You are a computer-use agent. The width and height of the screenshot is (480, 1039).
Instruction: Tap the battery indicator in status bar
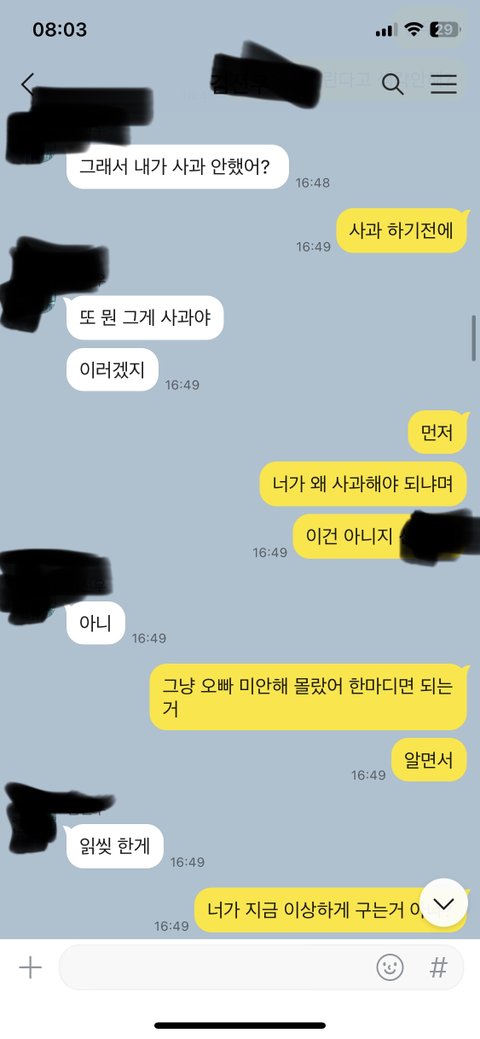445,30
